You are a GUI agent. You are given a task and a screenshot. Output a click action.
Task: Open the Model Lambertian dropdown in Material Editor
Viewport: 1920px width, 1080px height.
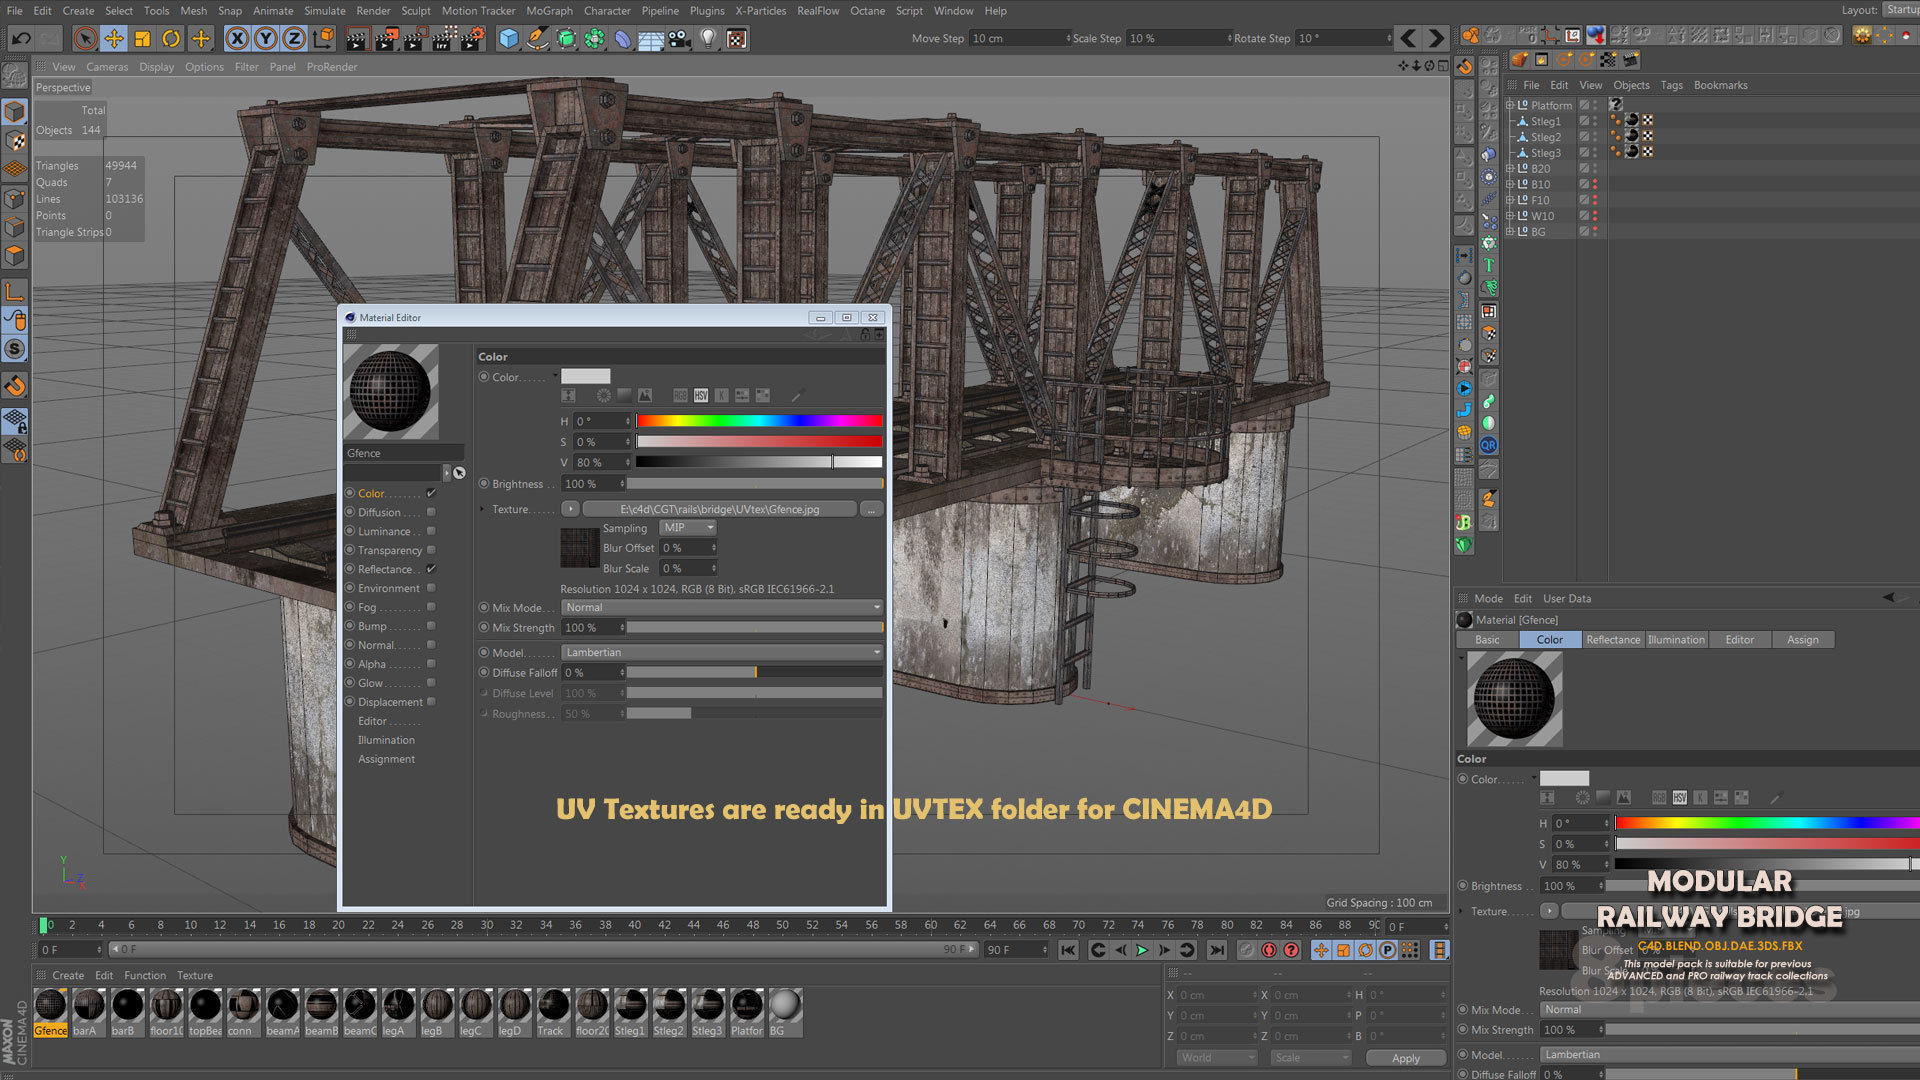[721, 652]
